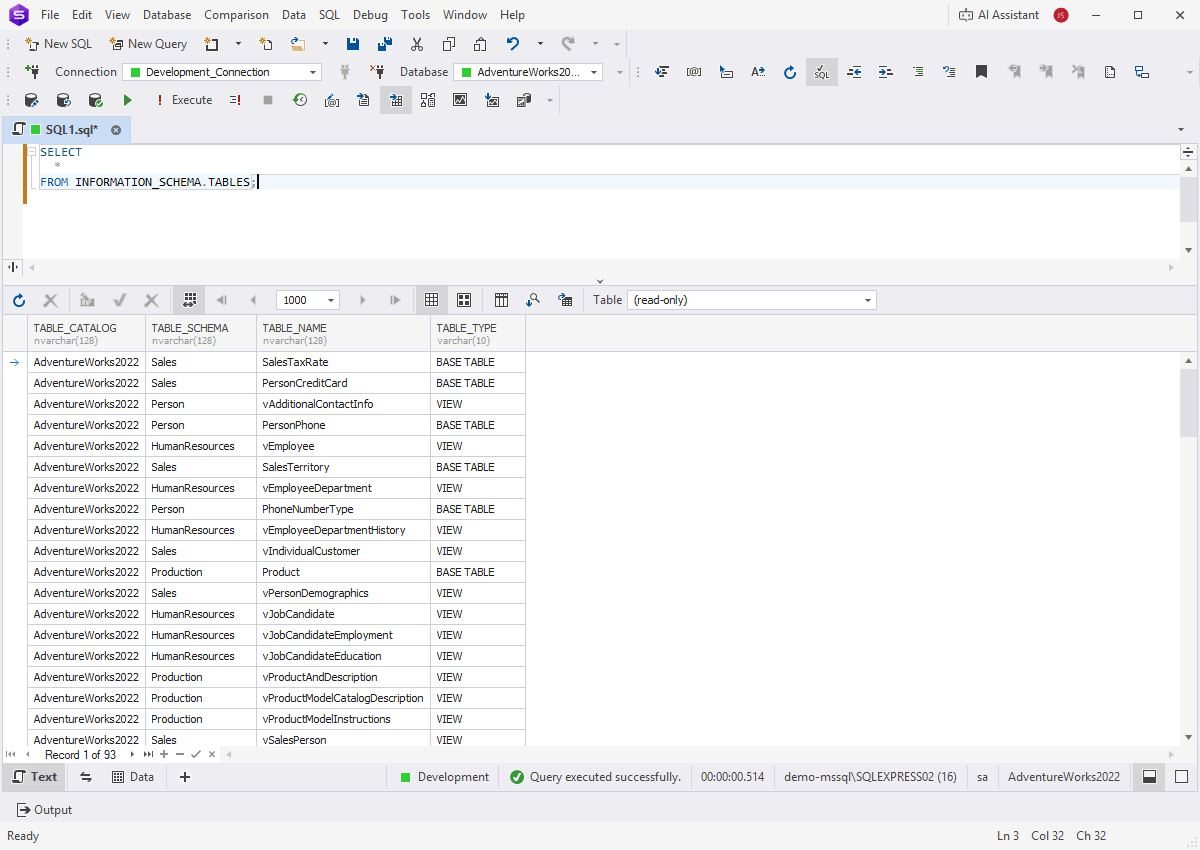The image size is (1200, 850).
Task: Click the SalesTerritory cell
Action: point(344,467)
